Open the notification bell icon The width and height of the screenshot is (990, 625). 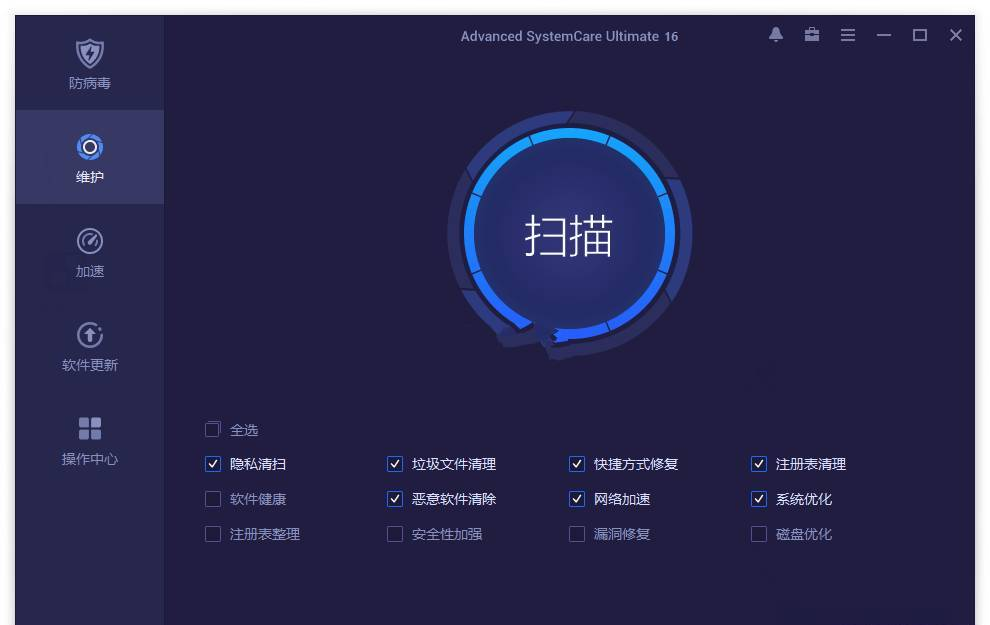point(776,35)
